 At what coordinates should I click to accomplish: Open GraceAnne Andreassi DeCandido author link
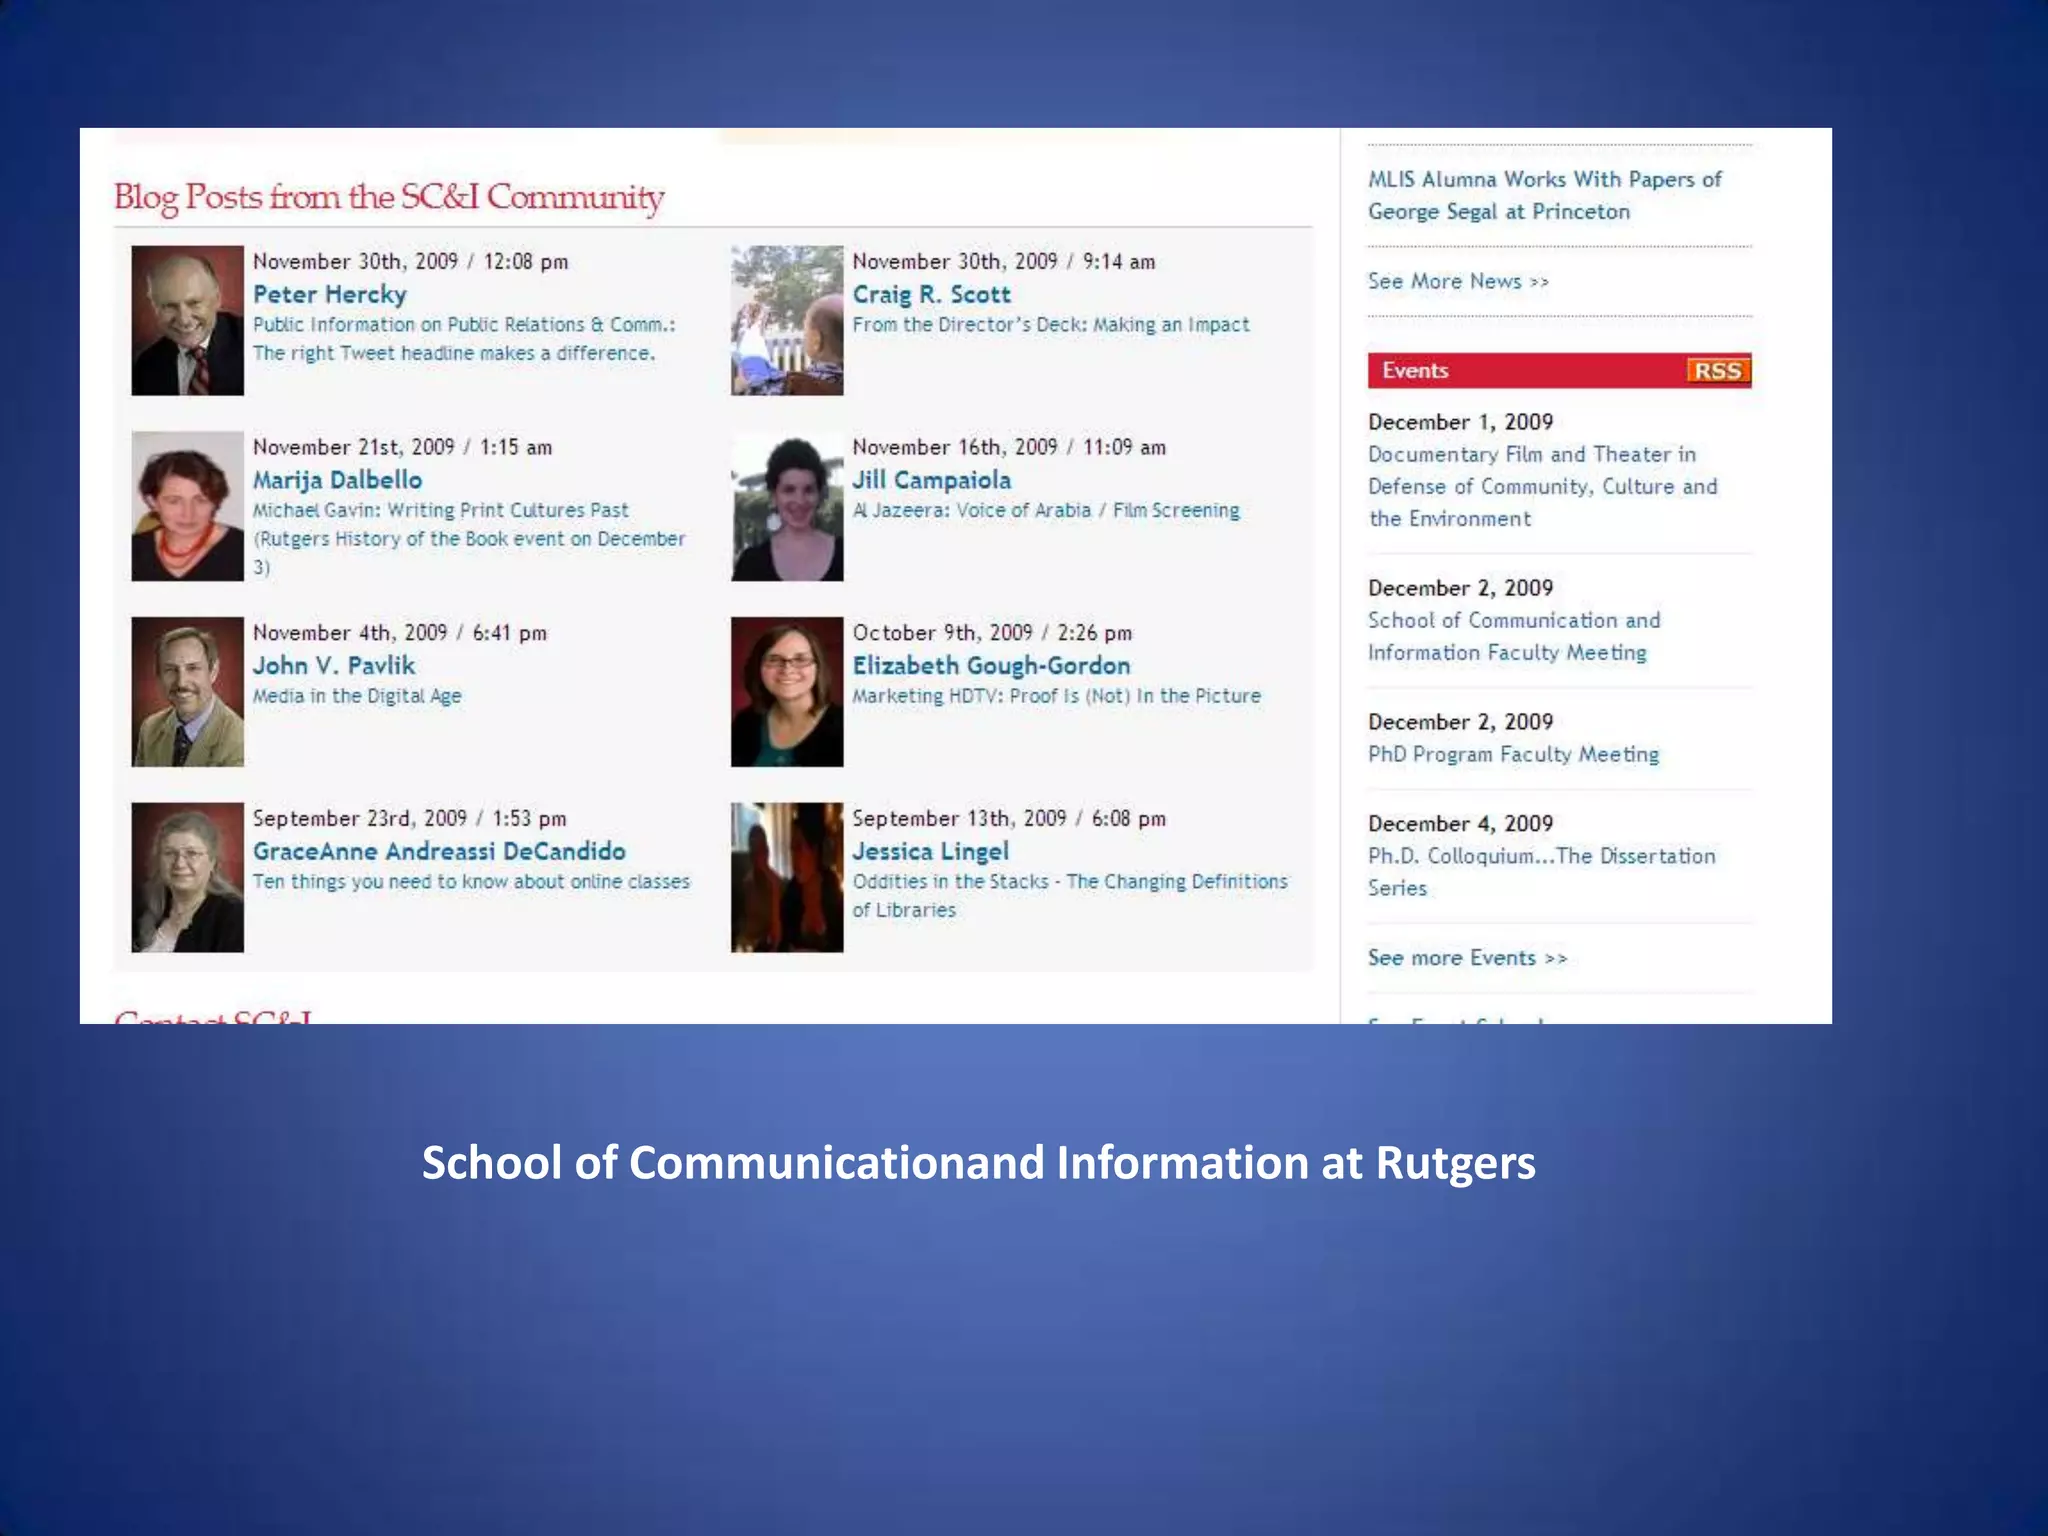[439, 852]
